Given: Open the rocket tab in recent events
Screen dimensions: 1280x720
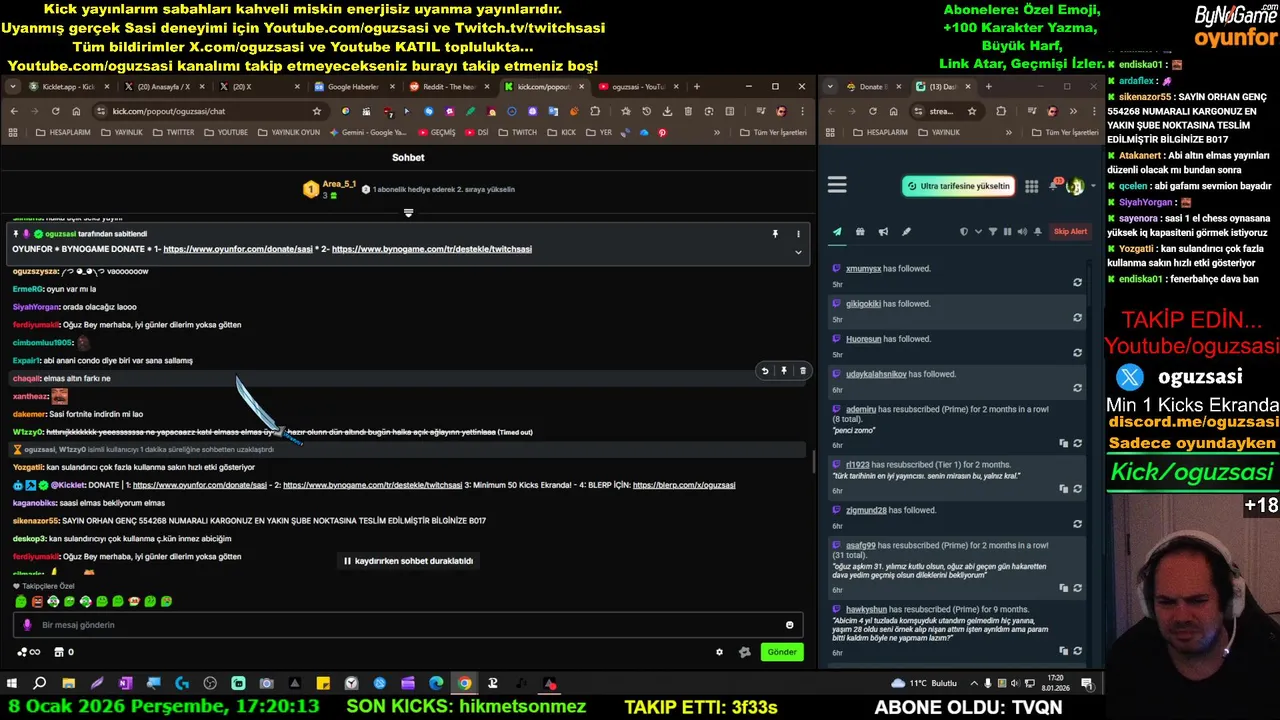Looking at the screenshot, I should (x=906, y=232).
